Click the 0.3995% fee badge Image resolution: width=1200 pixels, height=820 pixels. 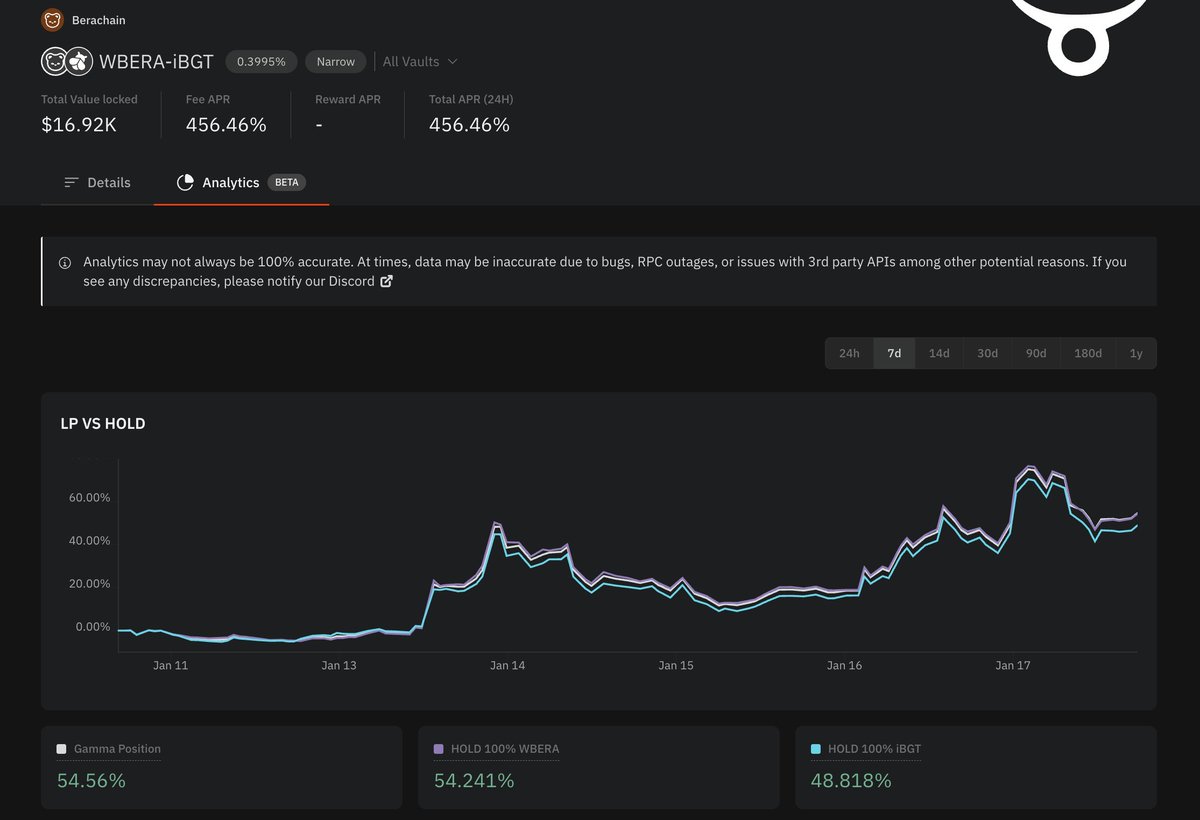(x=261, y=62)
